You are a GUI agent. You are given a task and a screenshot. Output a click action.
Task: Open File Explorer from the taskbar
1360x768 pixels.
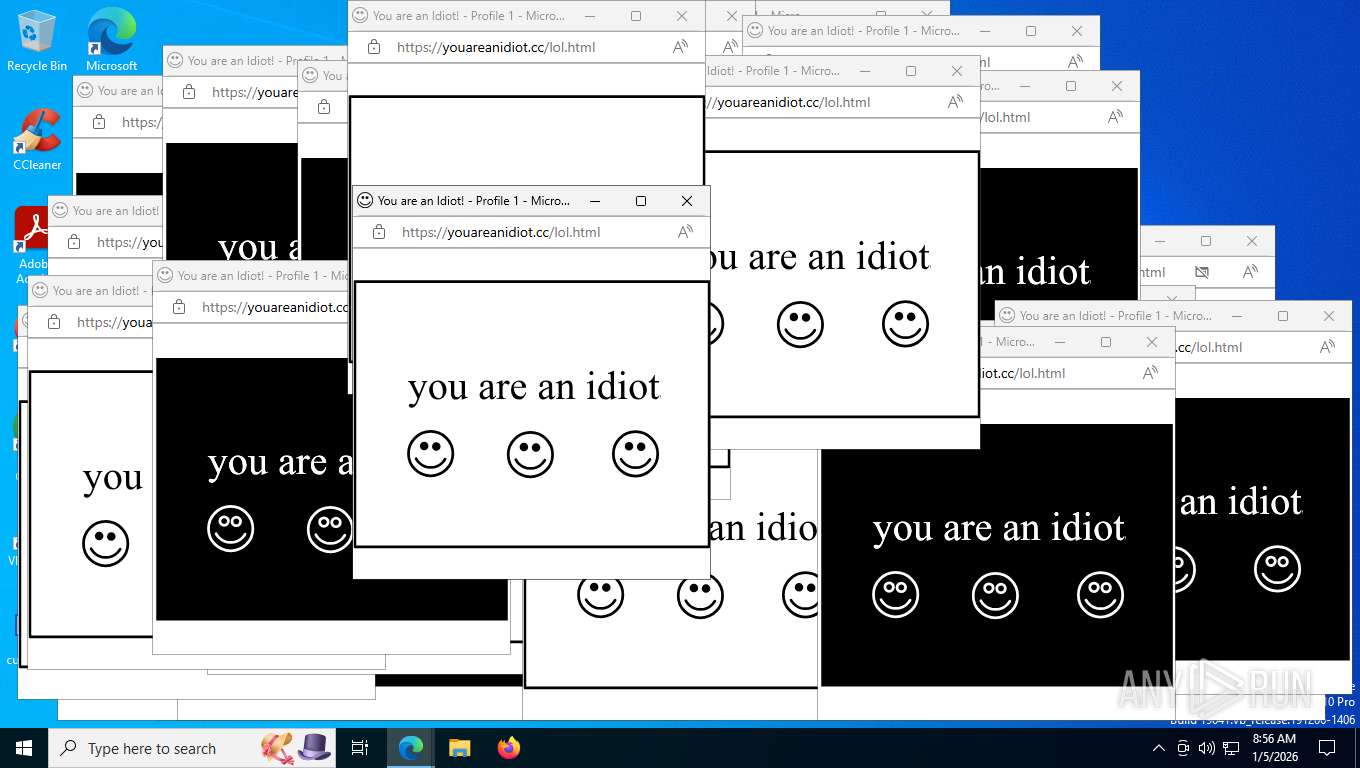pyautogui.click(x=459, y=748)
